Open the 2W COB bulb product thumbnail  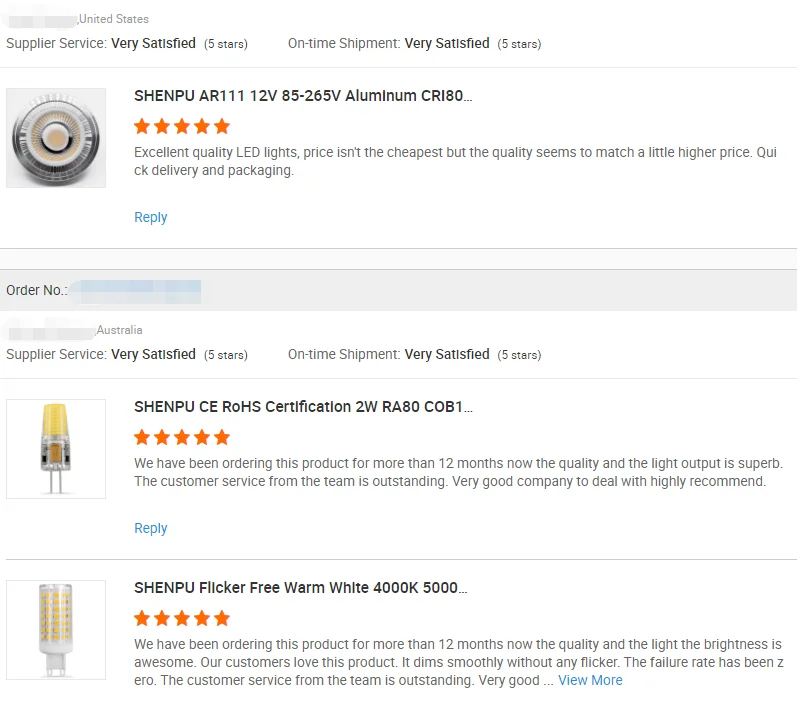click(56, 449)
